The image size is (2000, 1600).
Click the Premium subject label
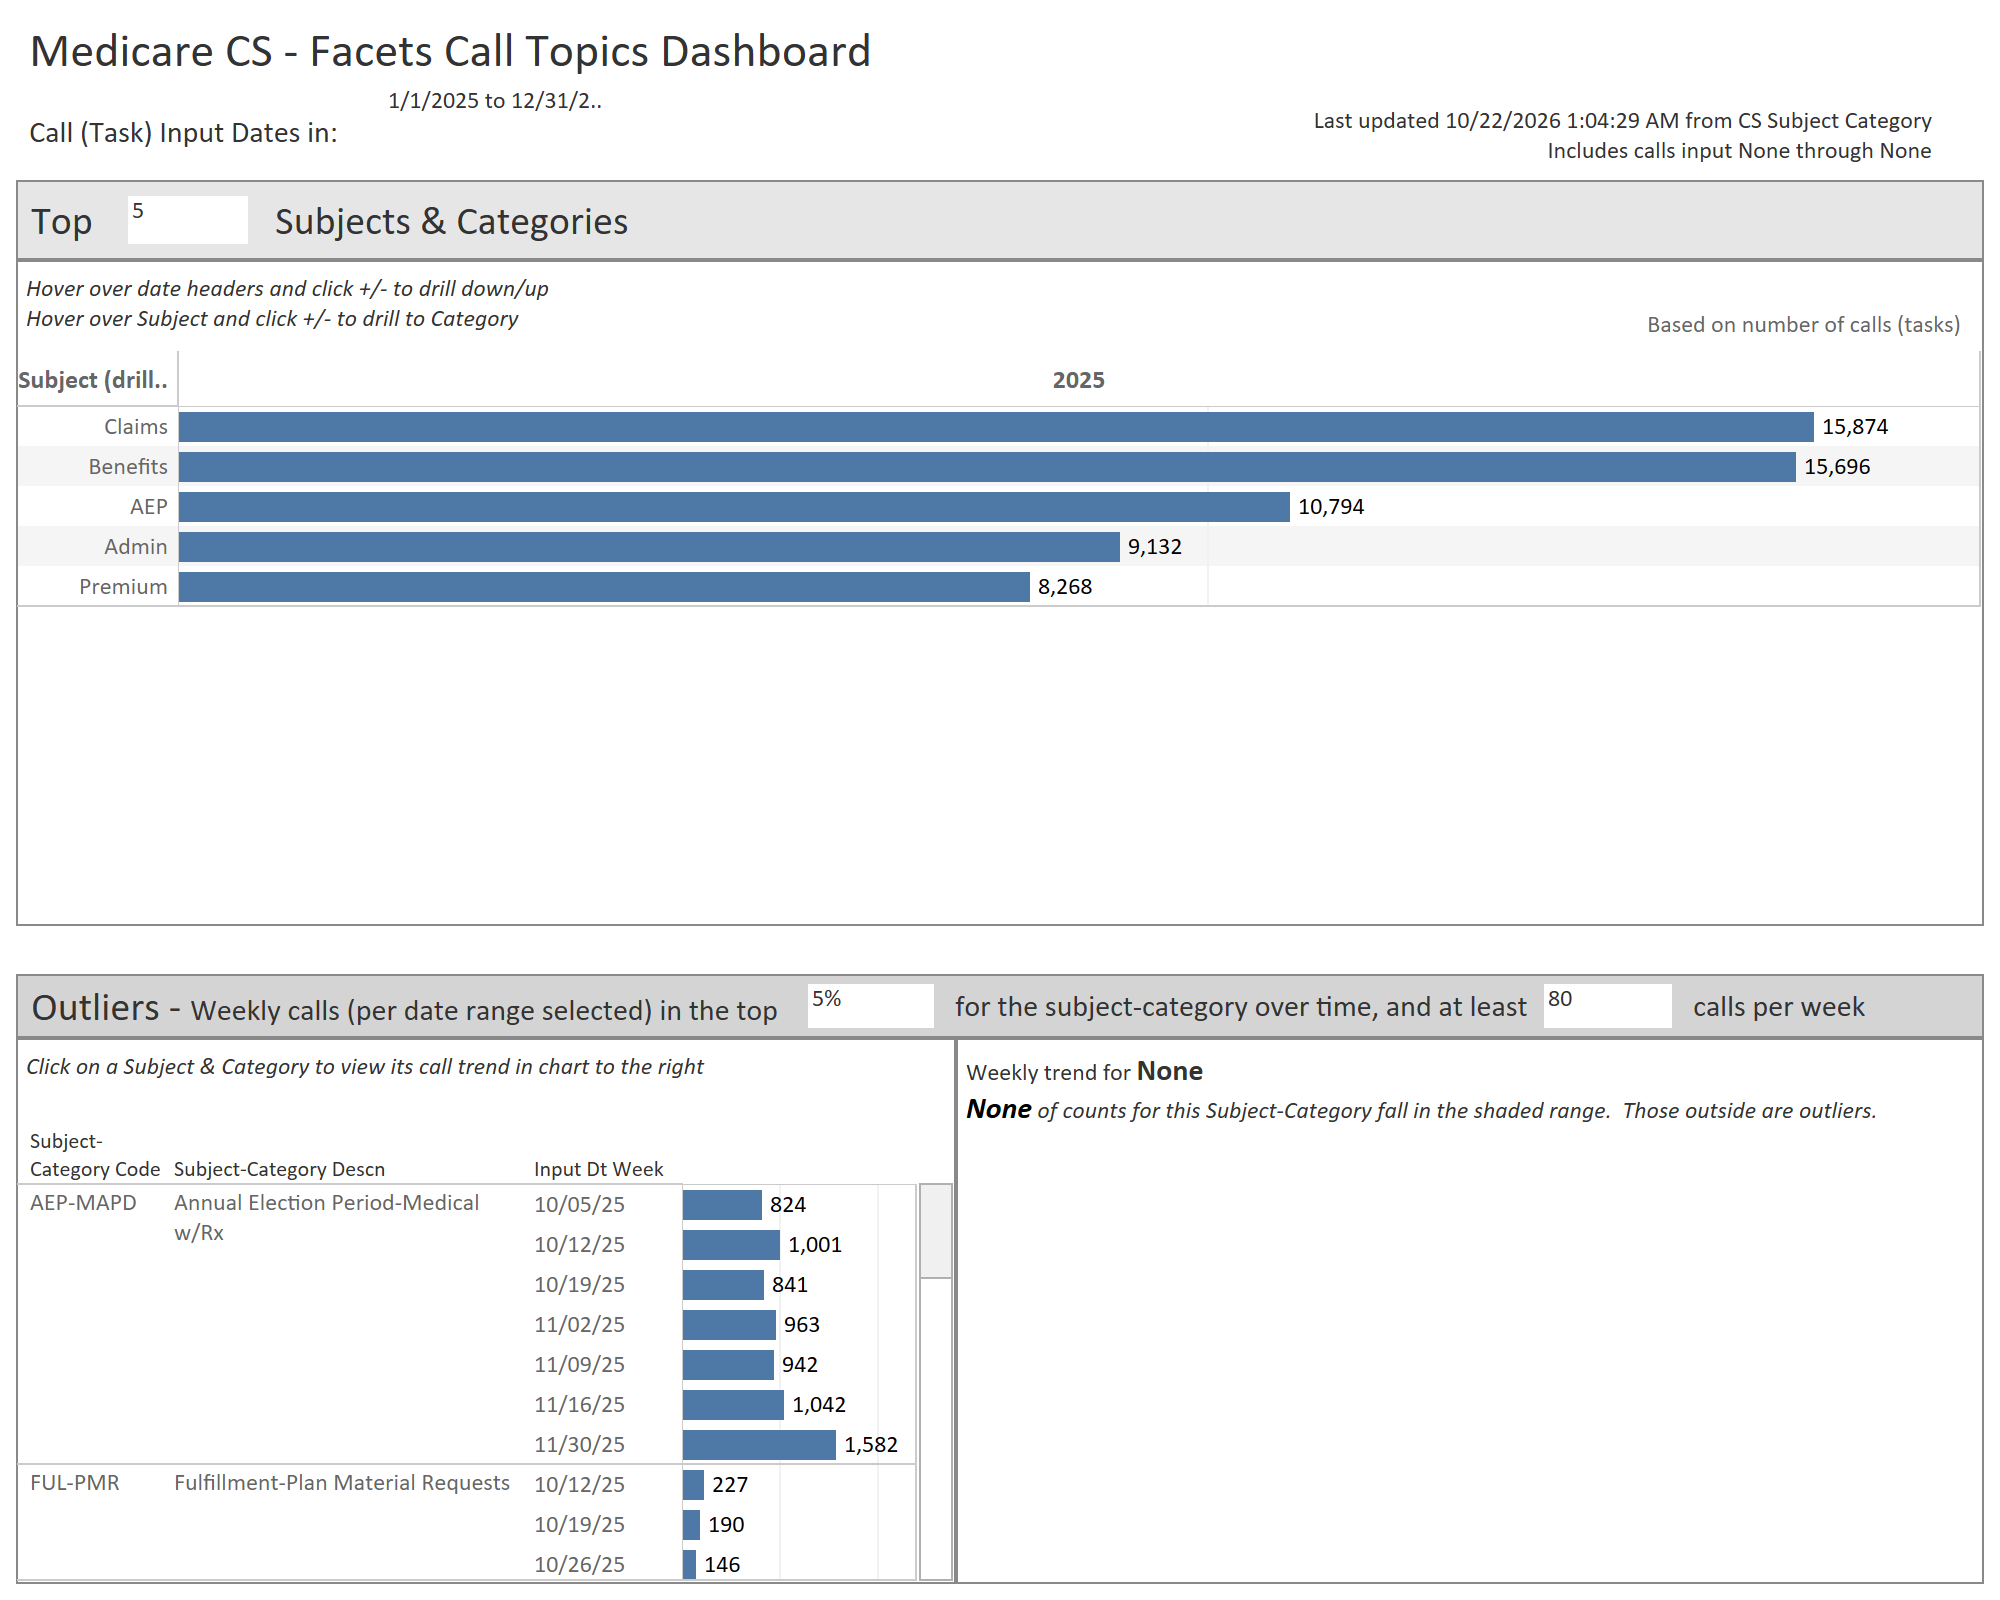coord(123,587)
